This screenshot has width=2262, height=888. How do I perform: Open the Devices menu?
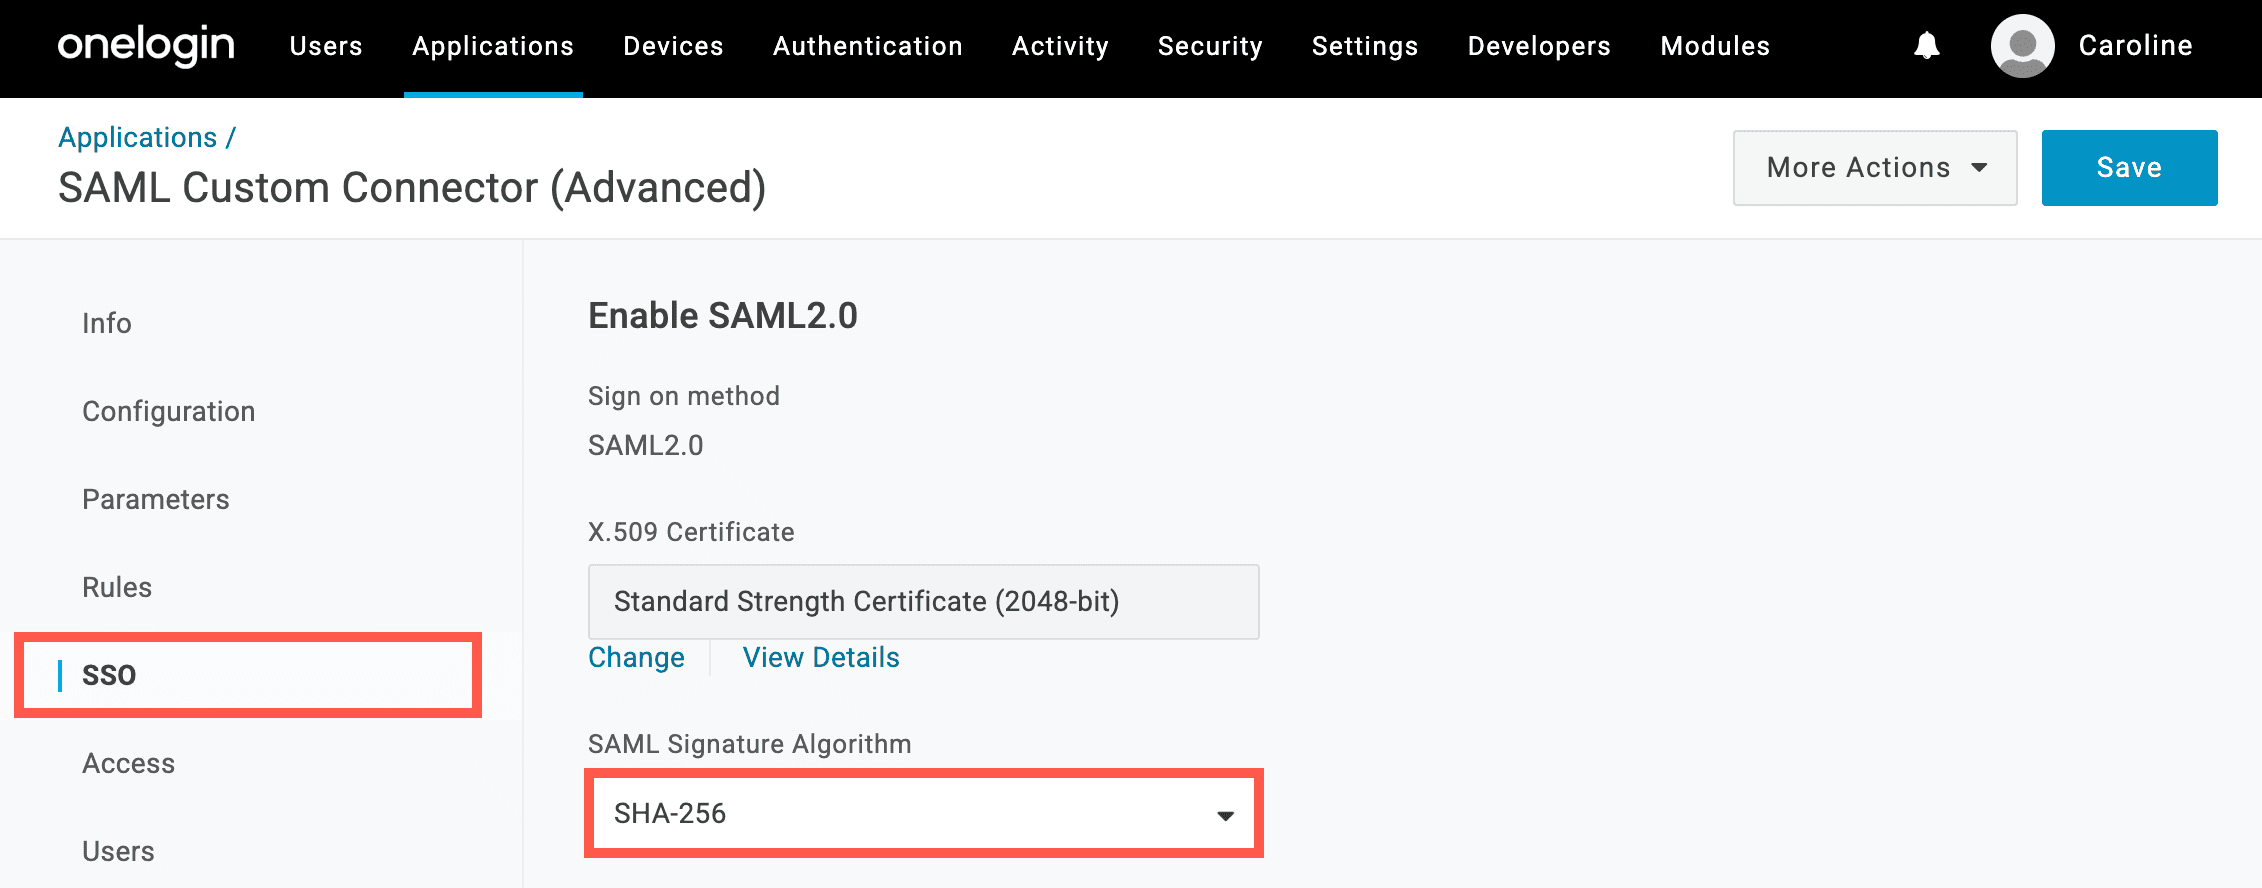tap(673, 46)
